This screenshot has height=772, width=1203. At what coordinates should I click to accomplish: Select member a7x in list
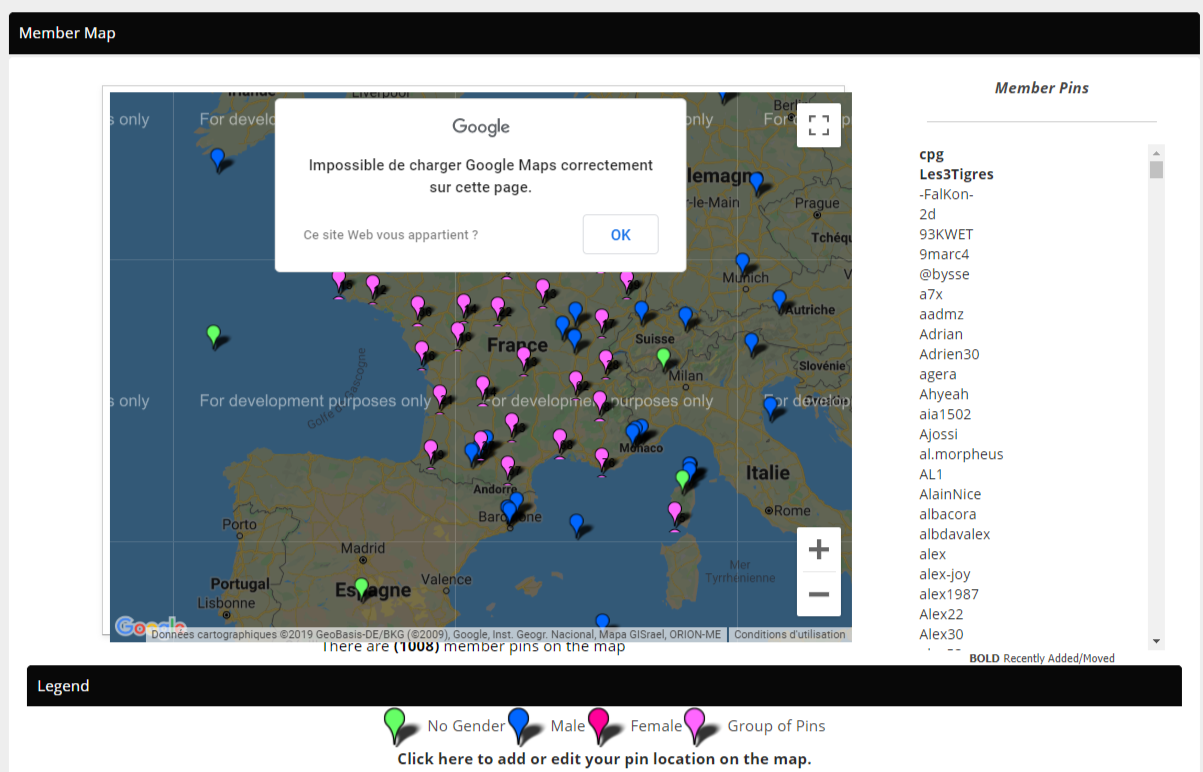[x=931, y=294]
